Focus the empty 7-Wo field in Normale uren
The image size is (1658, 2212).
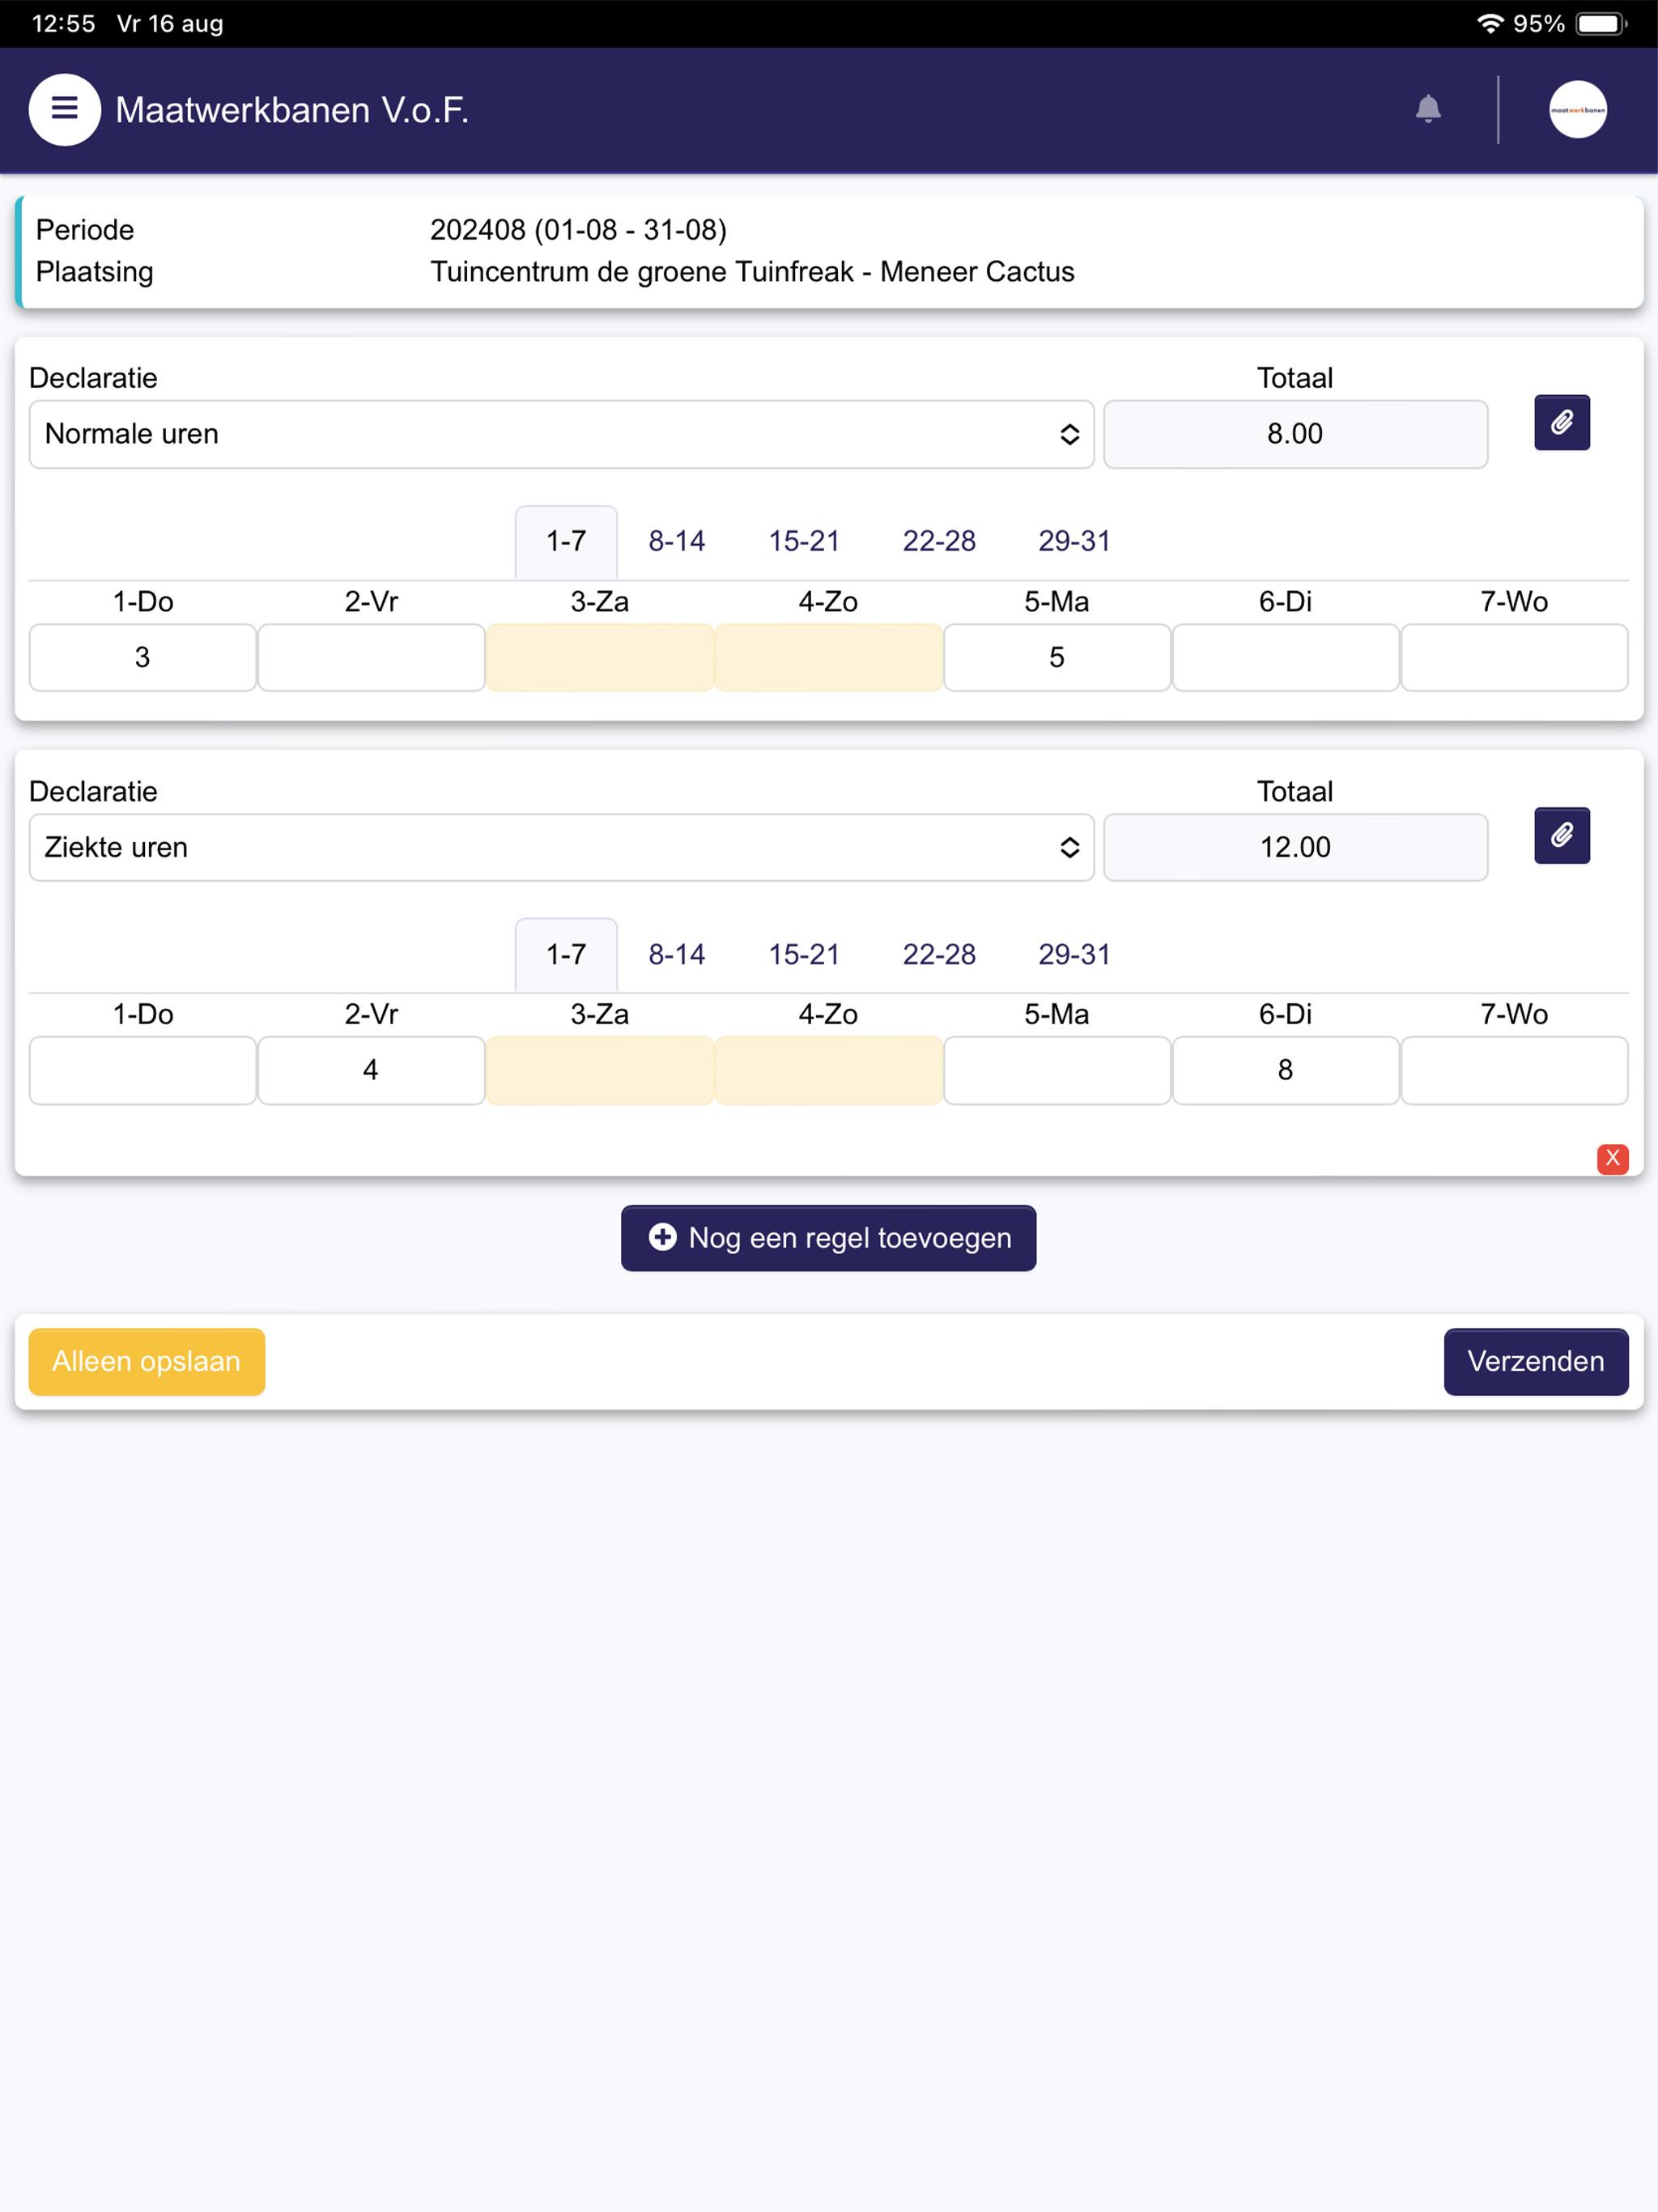point(1514,657)
